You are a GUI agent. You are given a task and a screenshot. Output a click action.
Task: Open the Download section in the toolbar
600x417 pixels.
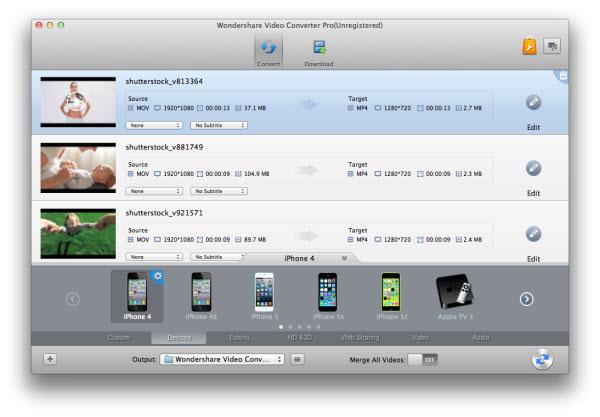(x=319, y=52)
